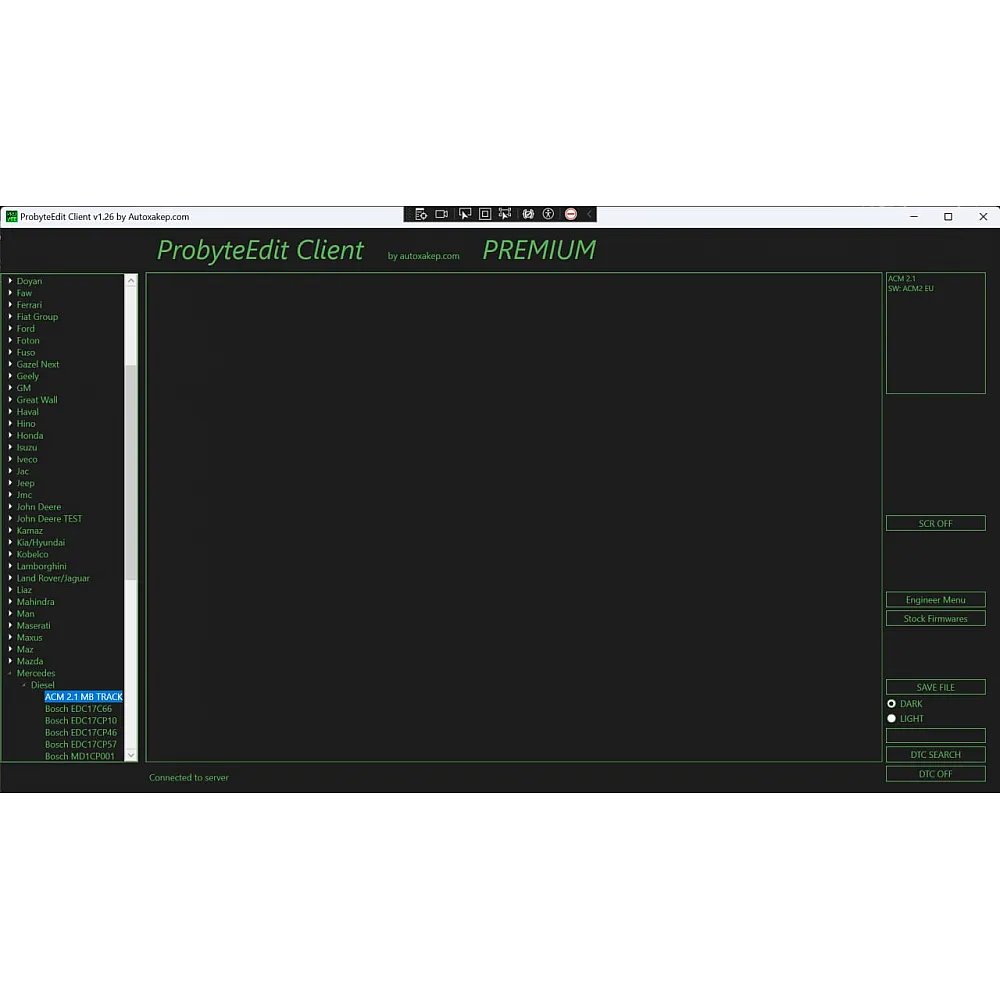The image size is (1000, 1000).
Task: Click the DTC OFF button
Action: (936, 774)
